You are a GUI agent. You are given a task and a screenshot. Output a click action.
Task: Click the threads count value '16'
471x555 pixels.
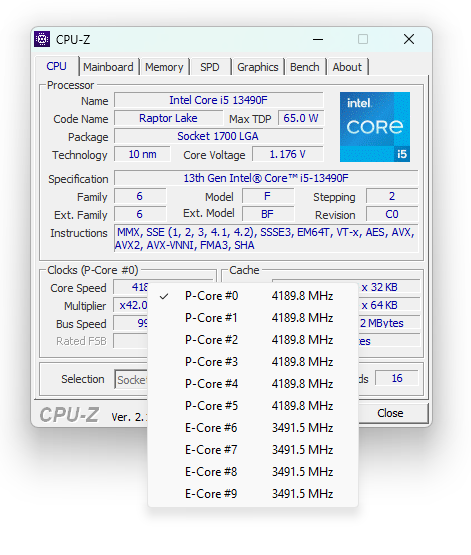[397, 378]
